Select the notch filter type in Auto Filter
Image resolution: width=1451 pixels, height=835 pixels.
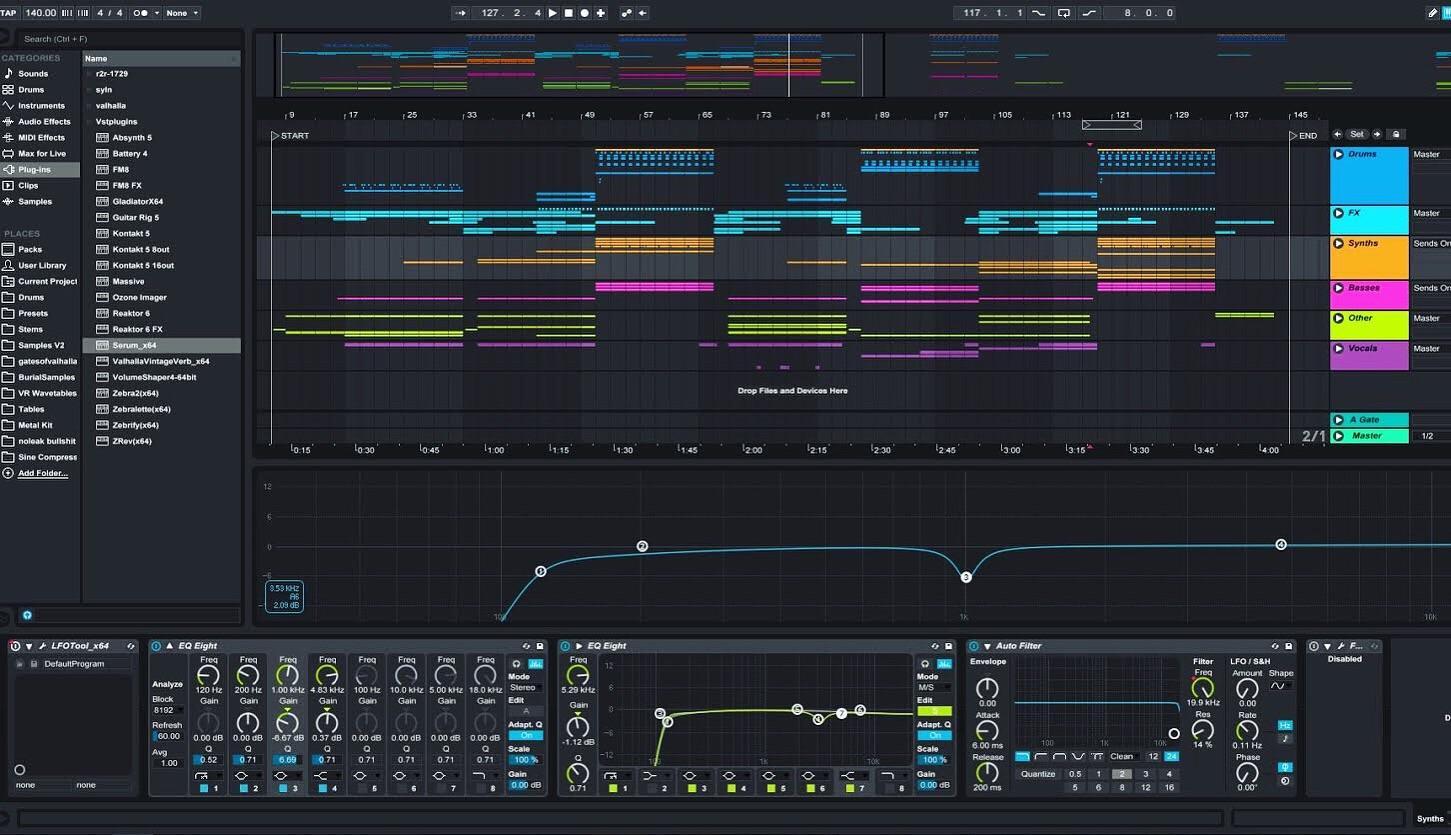click(x=1077, y=755)
